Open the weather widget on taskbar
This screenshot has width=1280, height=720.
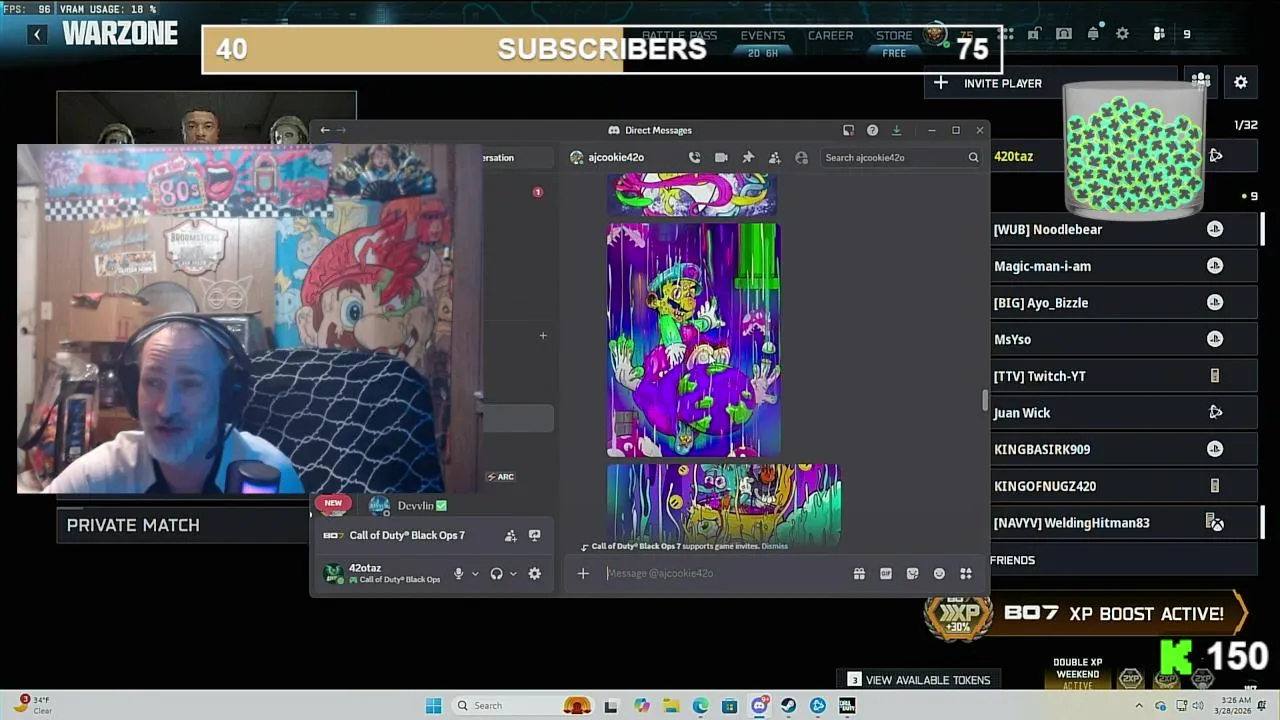33,705
